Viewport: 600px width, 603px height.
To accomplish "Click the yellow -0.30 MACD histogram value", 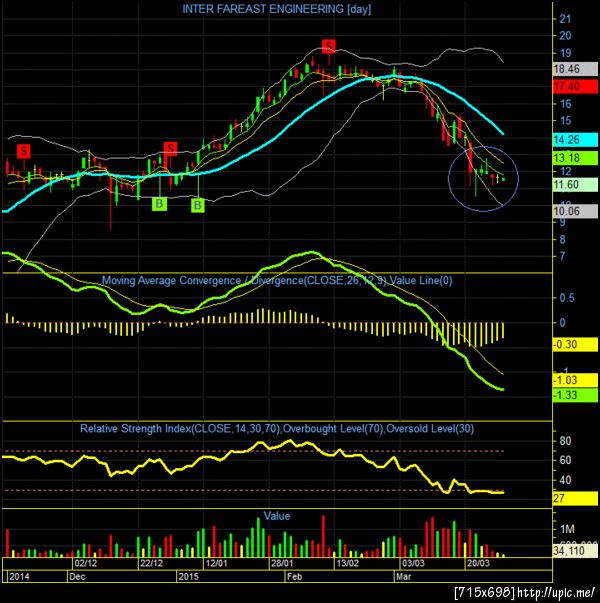I will [x=575, y=345].
